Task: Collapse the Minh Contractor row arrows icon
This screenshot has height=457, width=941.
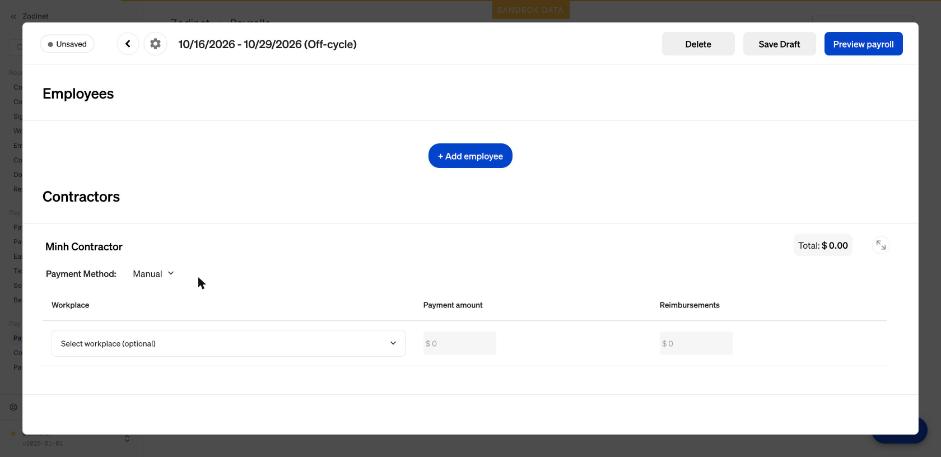Action: pos(880,245)
